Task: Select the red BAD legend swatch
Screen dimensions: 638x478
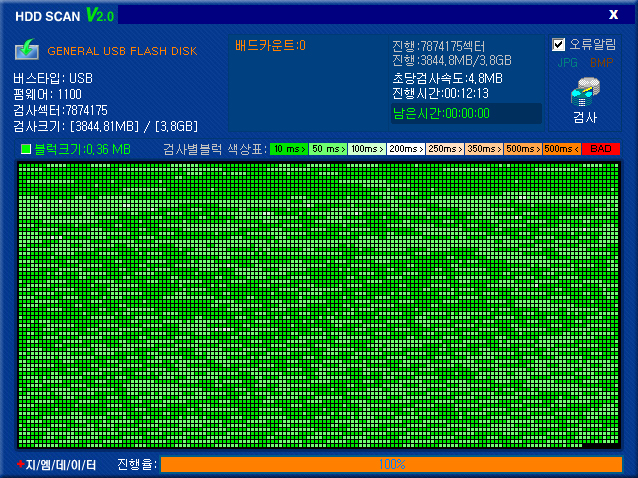Action: [x=601, y=149]
